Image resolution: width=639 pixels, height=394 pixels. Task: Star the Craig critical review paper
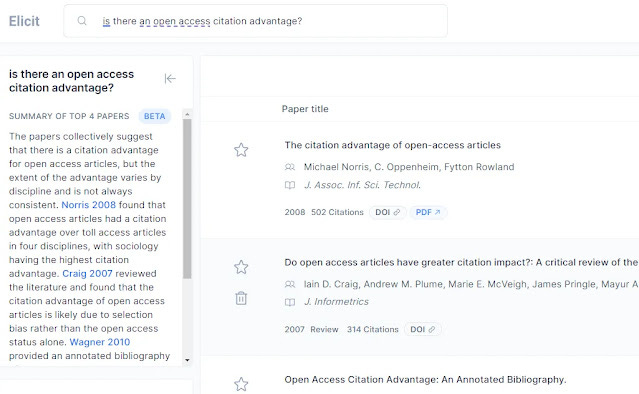pyautogui.click(x=241, y=267)
